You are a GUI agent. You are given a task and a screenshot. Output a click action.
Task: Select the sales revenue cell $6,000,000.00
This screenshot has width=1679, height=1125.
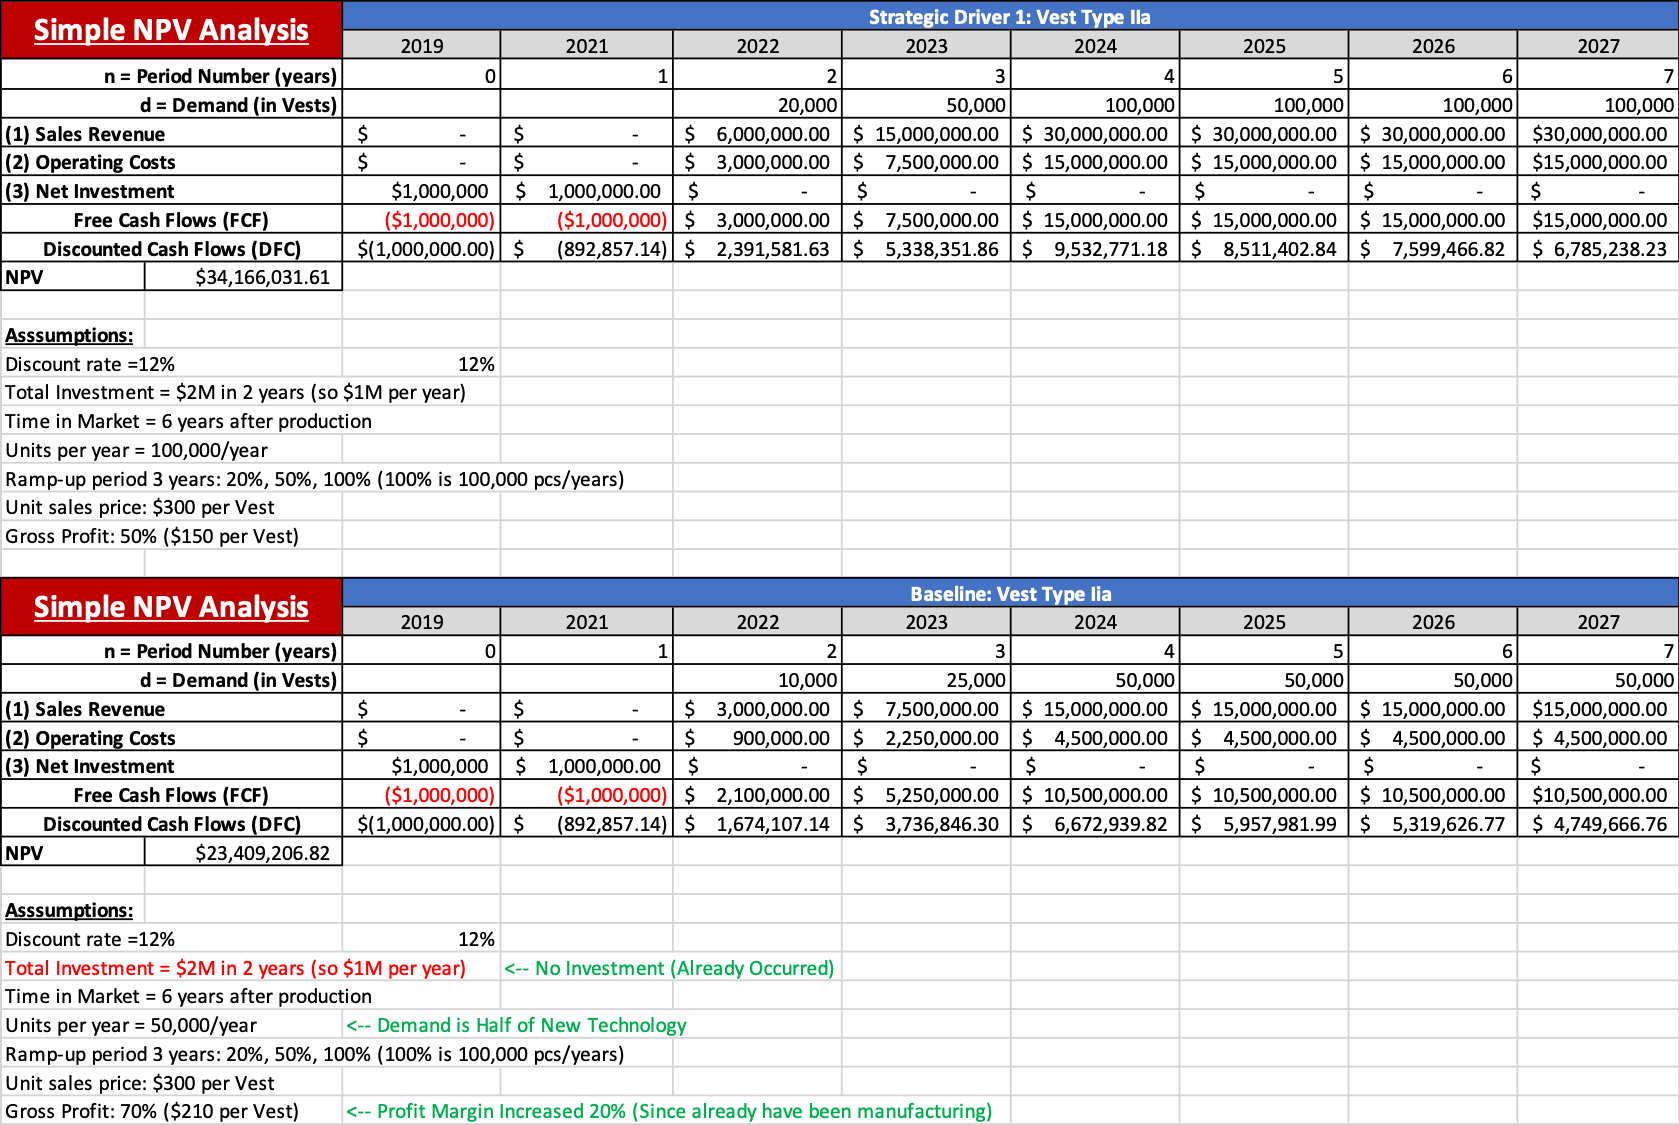pos(757,134)
